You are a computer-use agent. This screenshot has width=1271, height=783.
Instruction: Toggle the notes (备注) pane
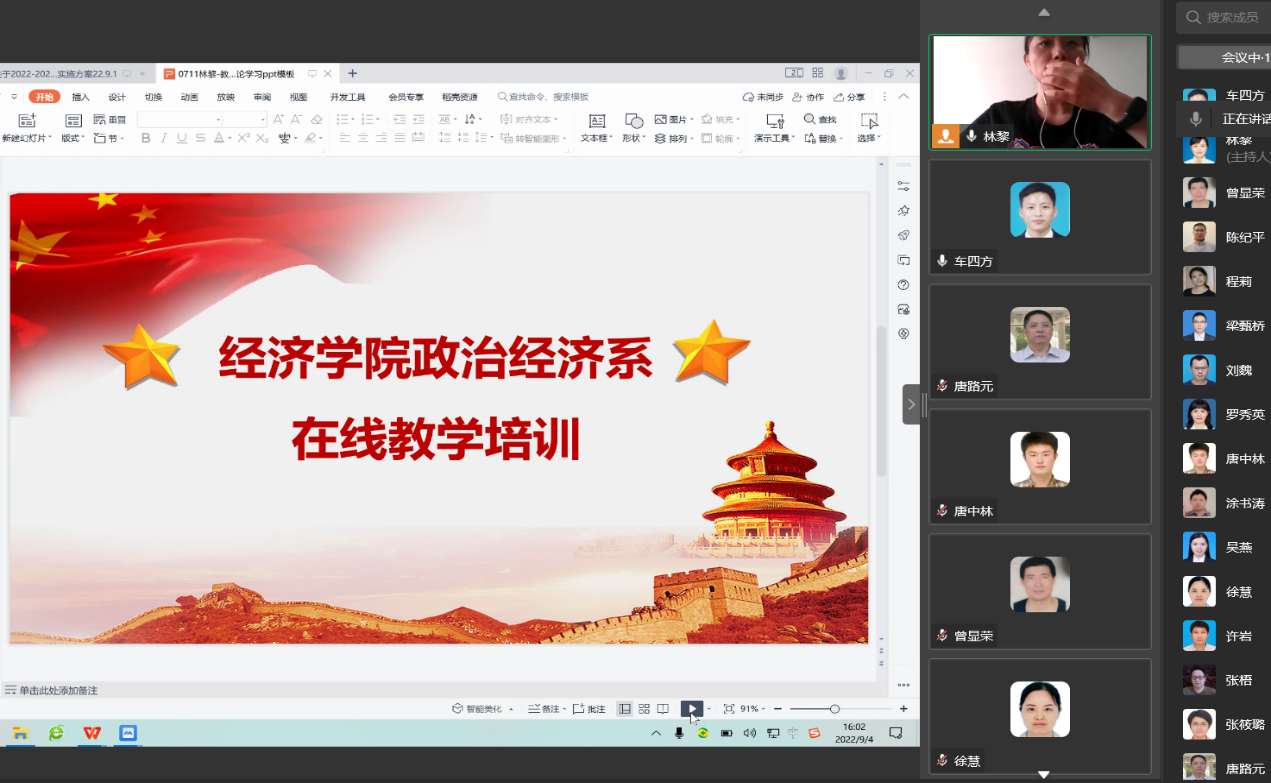coord(545,709)
